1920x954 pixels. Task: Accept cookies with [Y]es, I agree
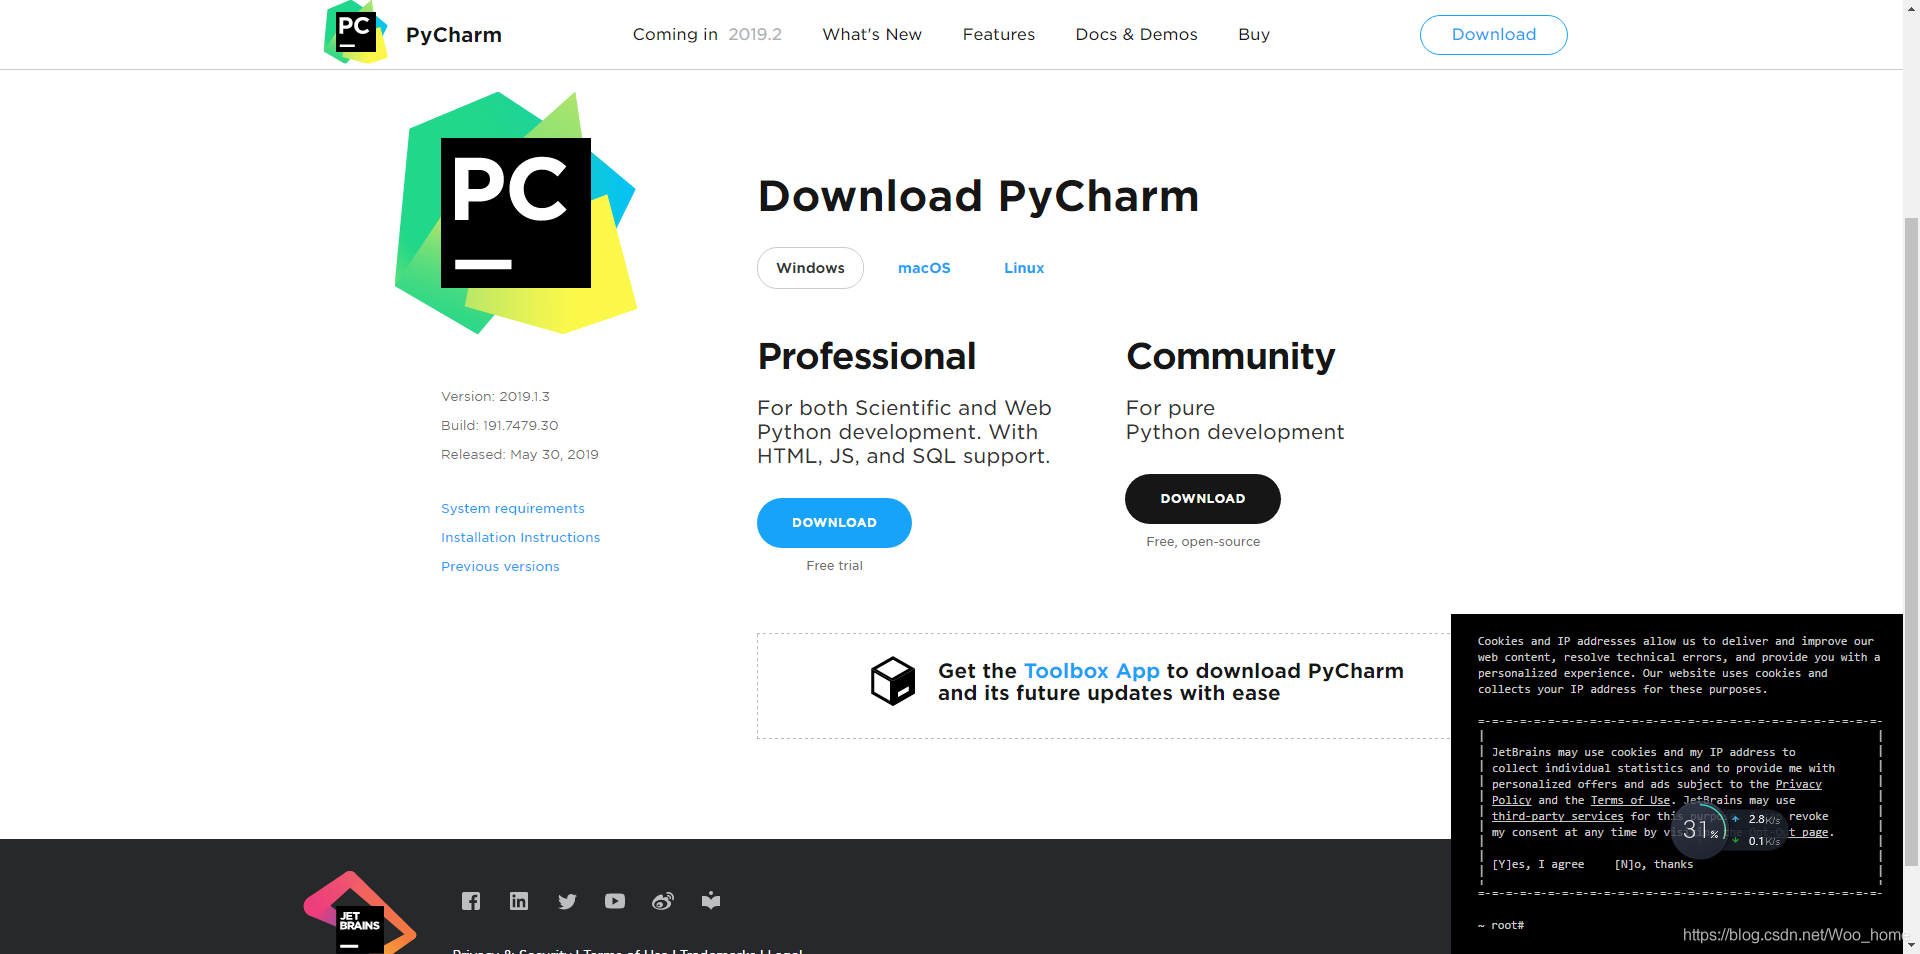(1538, 864)
